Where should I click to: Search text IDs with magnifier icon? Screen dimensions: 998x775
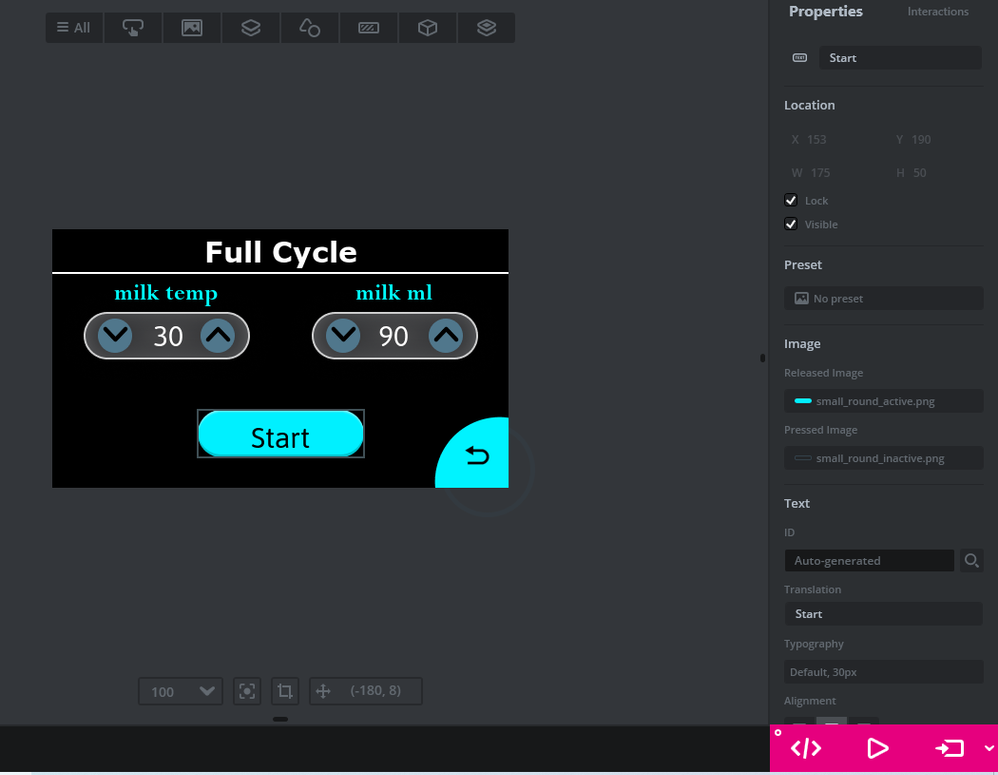tap(971, 561)
